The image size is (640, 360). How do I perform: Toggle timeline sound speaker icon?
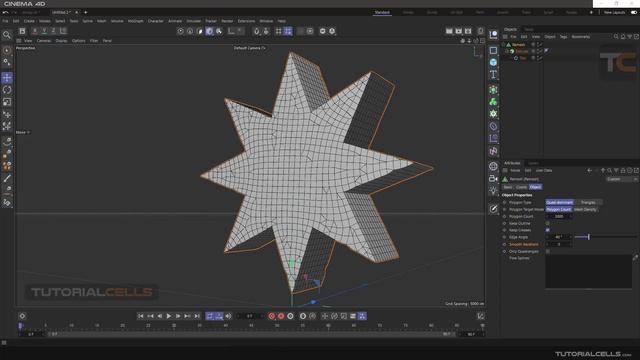point(228,316)
